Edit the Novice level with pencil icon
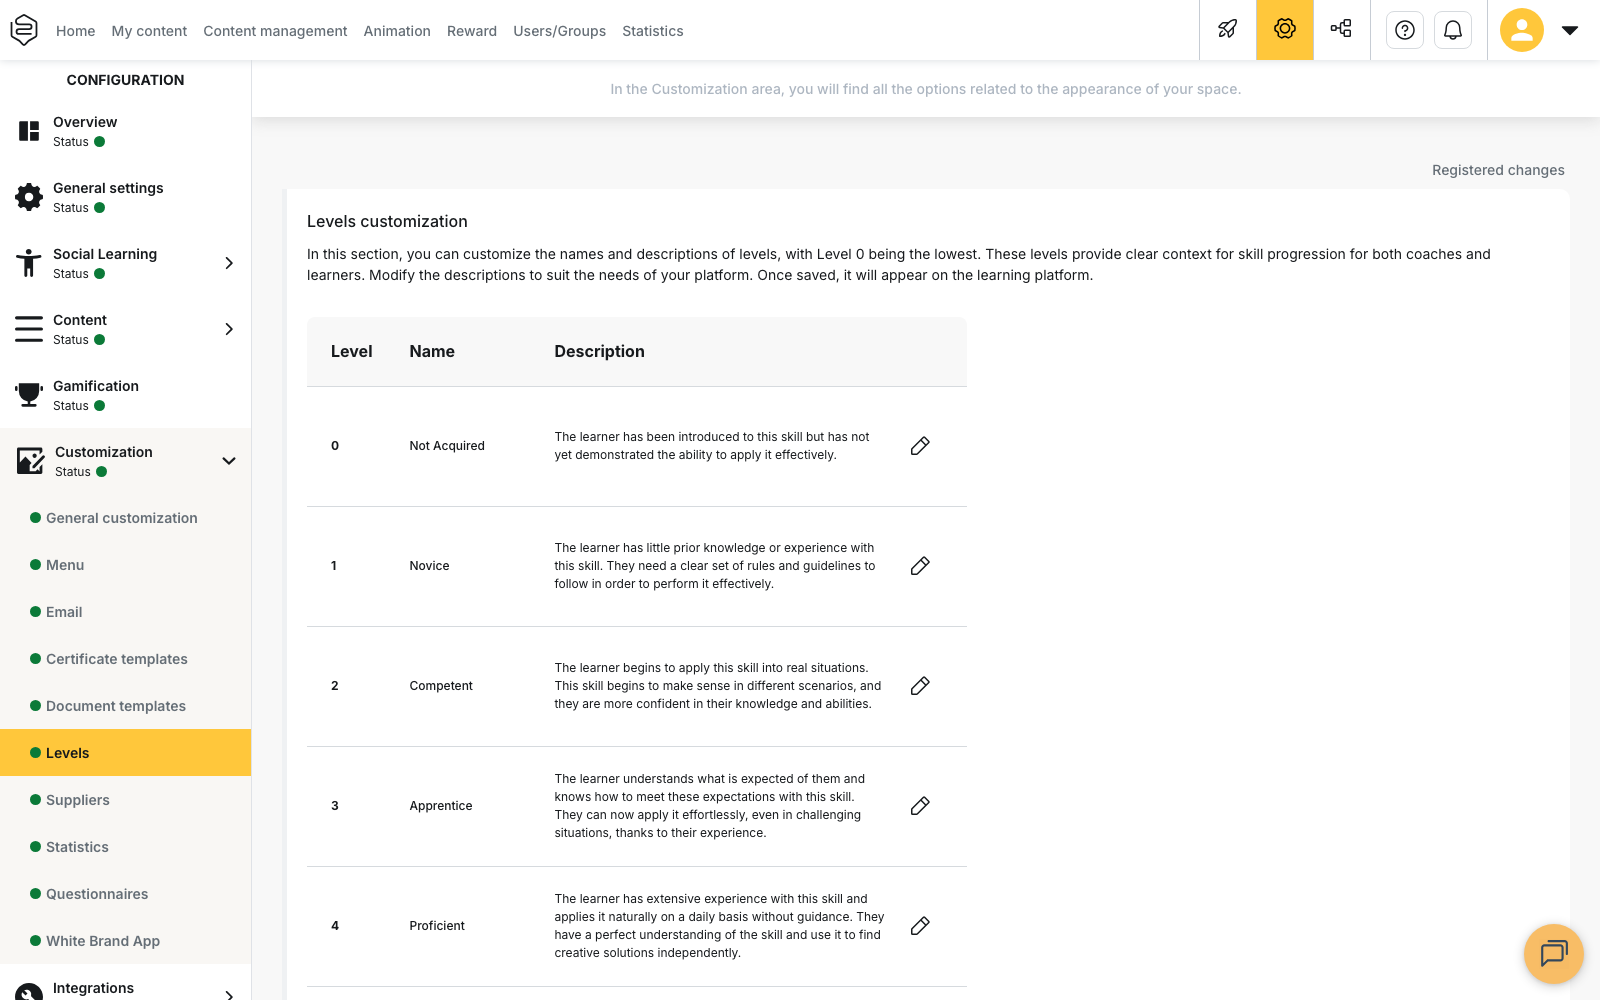 click(920, 566)
